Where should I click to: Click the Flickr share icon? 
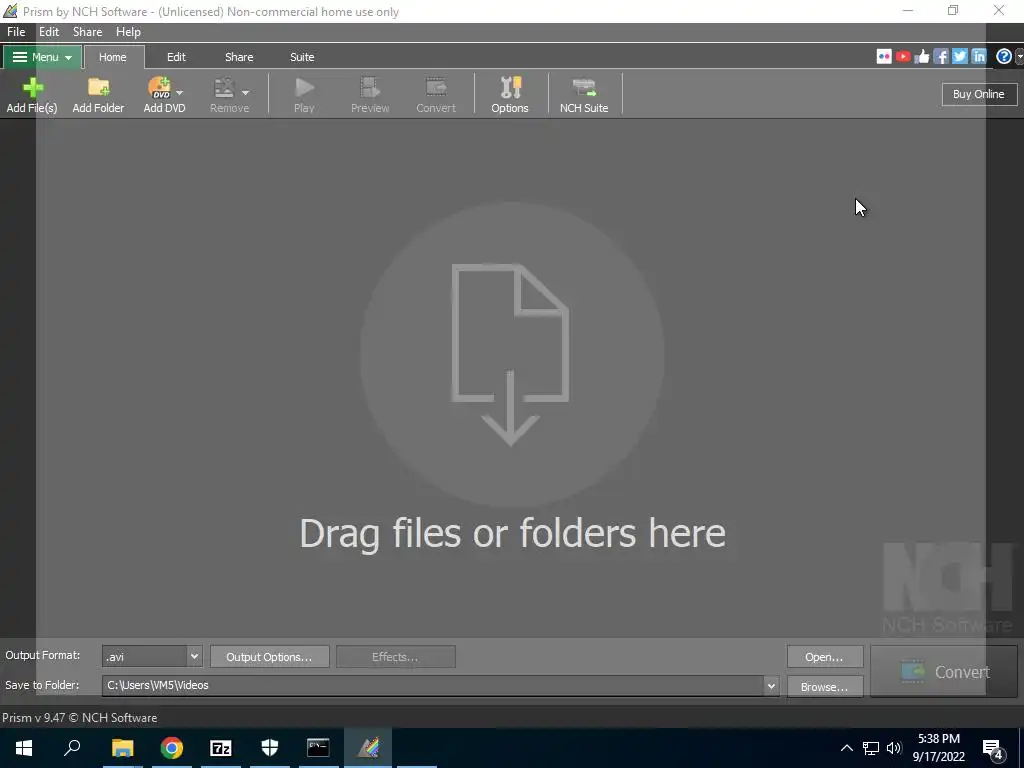point(884,57)
